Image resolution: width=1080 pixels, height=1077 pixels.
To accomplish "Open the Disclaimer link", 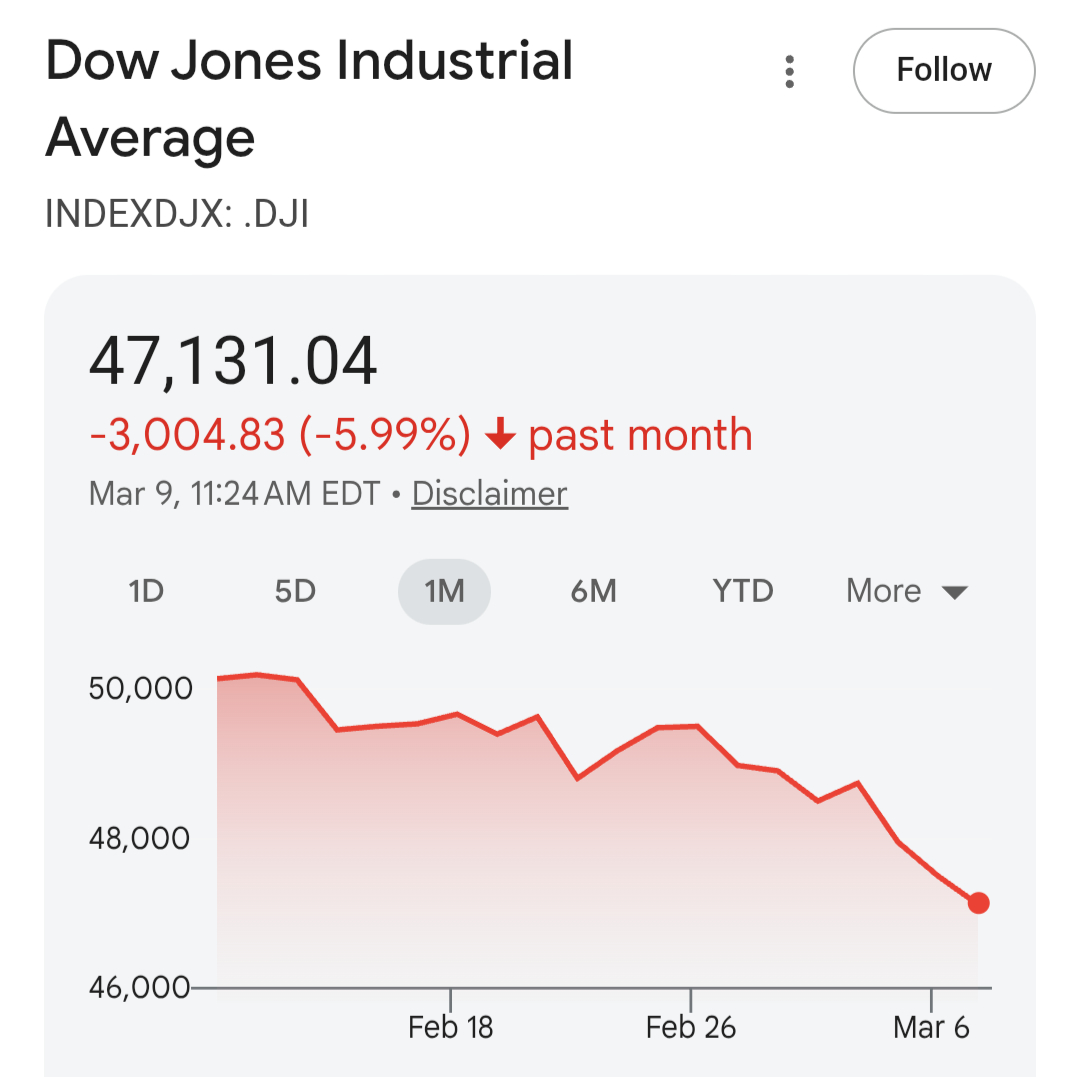I will pyautogui.click(x=490, y=494).
